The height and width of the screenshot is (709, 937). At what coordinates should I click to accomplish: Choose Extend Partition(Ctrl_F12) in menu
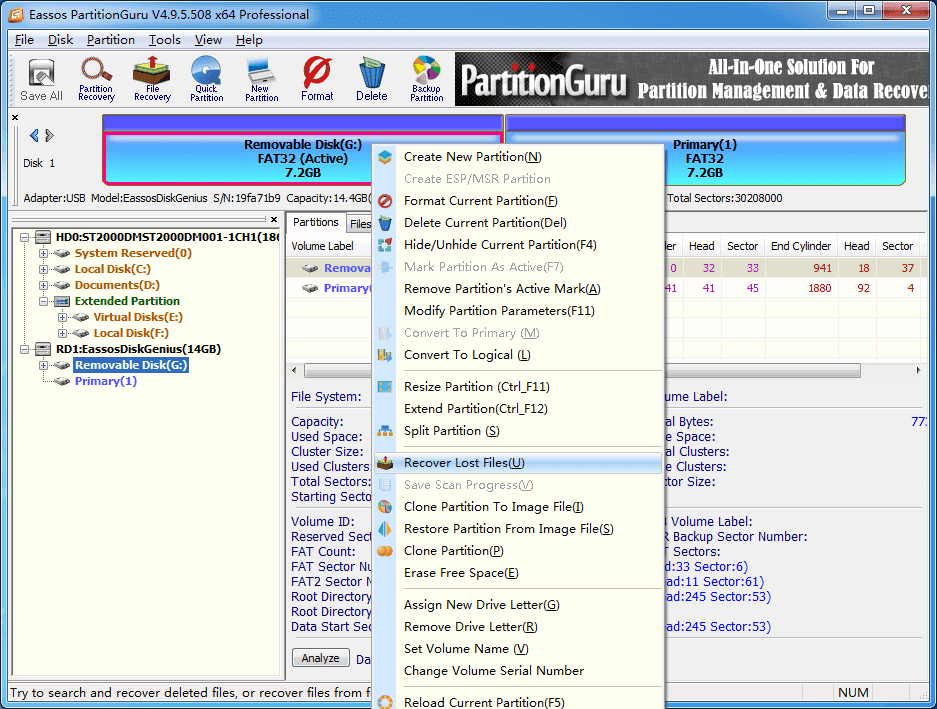[519, 409]
